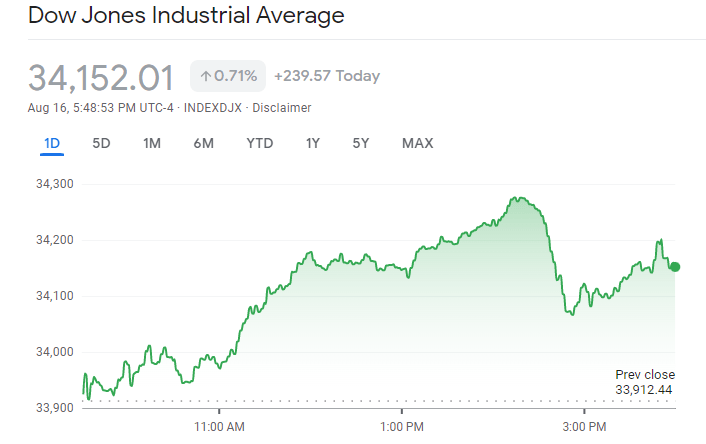Viewport: 706px width, 444px height.
Task: Click the 11:00 AM time axis label
Action: click(x=220, y=427)
